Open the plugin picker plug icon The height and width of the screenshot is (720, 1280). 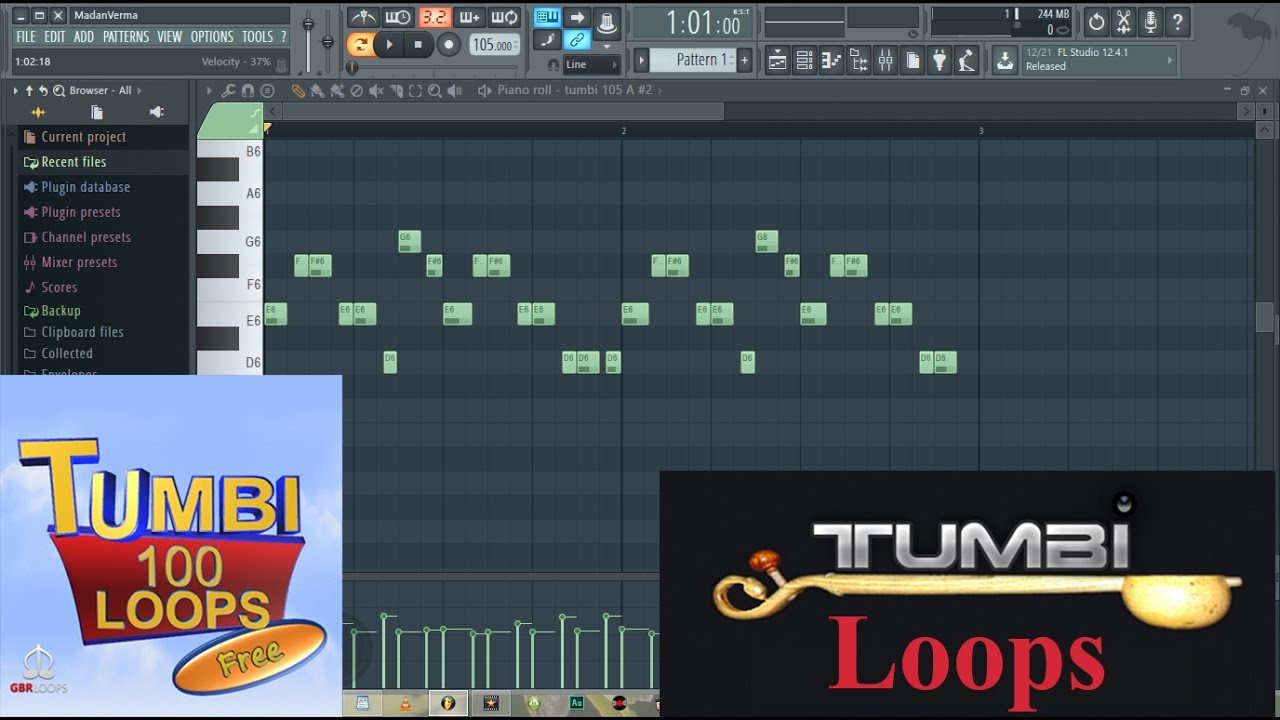939,60
